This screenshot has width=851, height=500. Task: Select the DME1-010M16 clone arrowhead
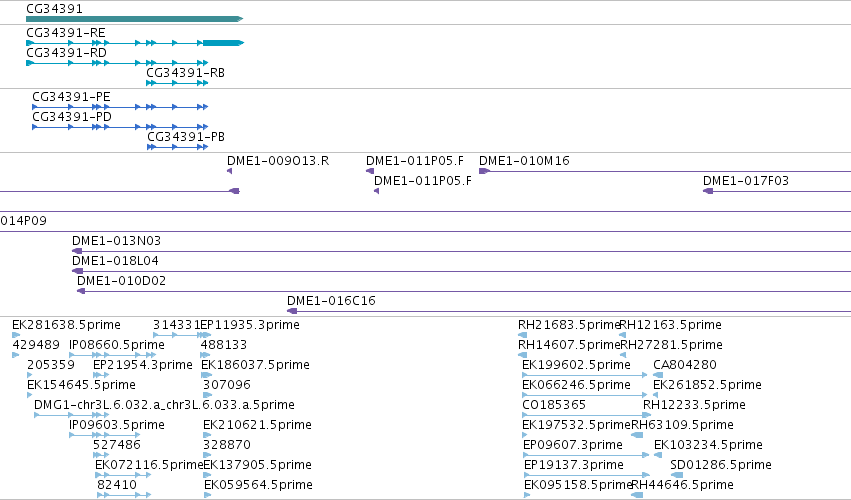(x=485, y=171)
